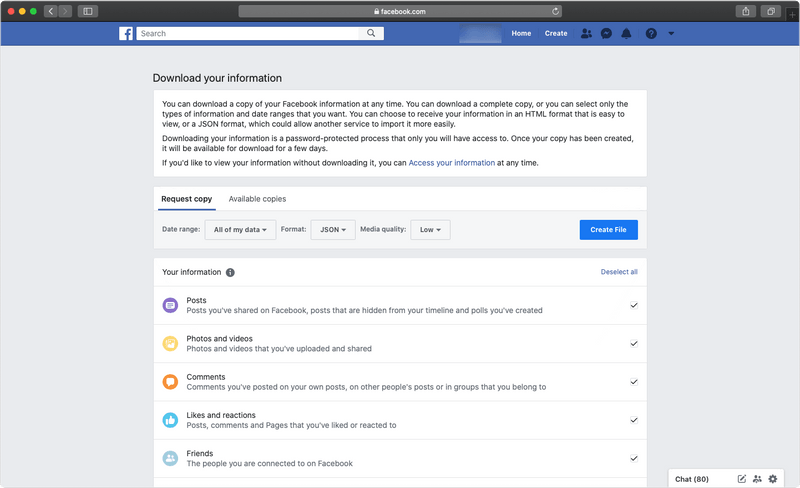
Task: Click the Create File button
Action: [x=608, y=230]
